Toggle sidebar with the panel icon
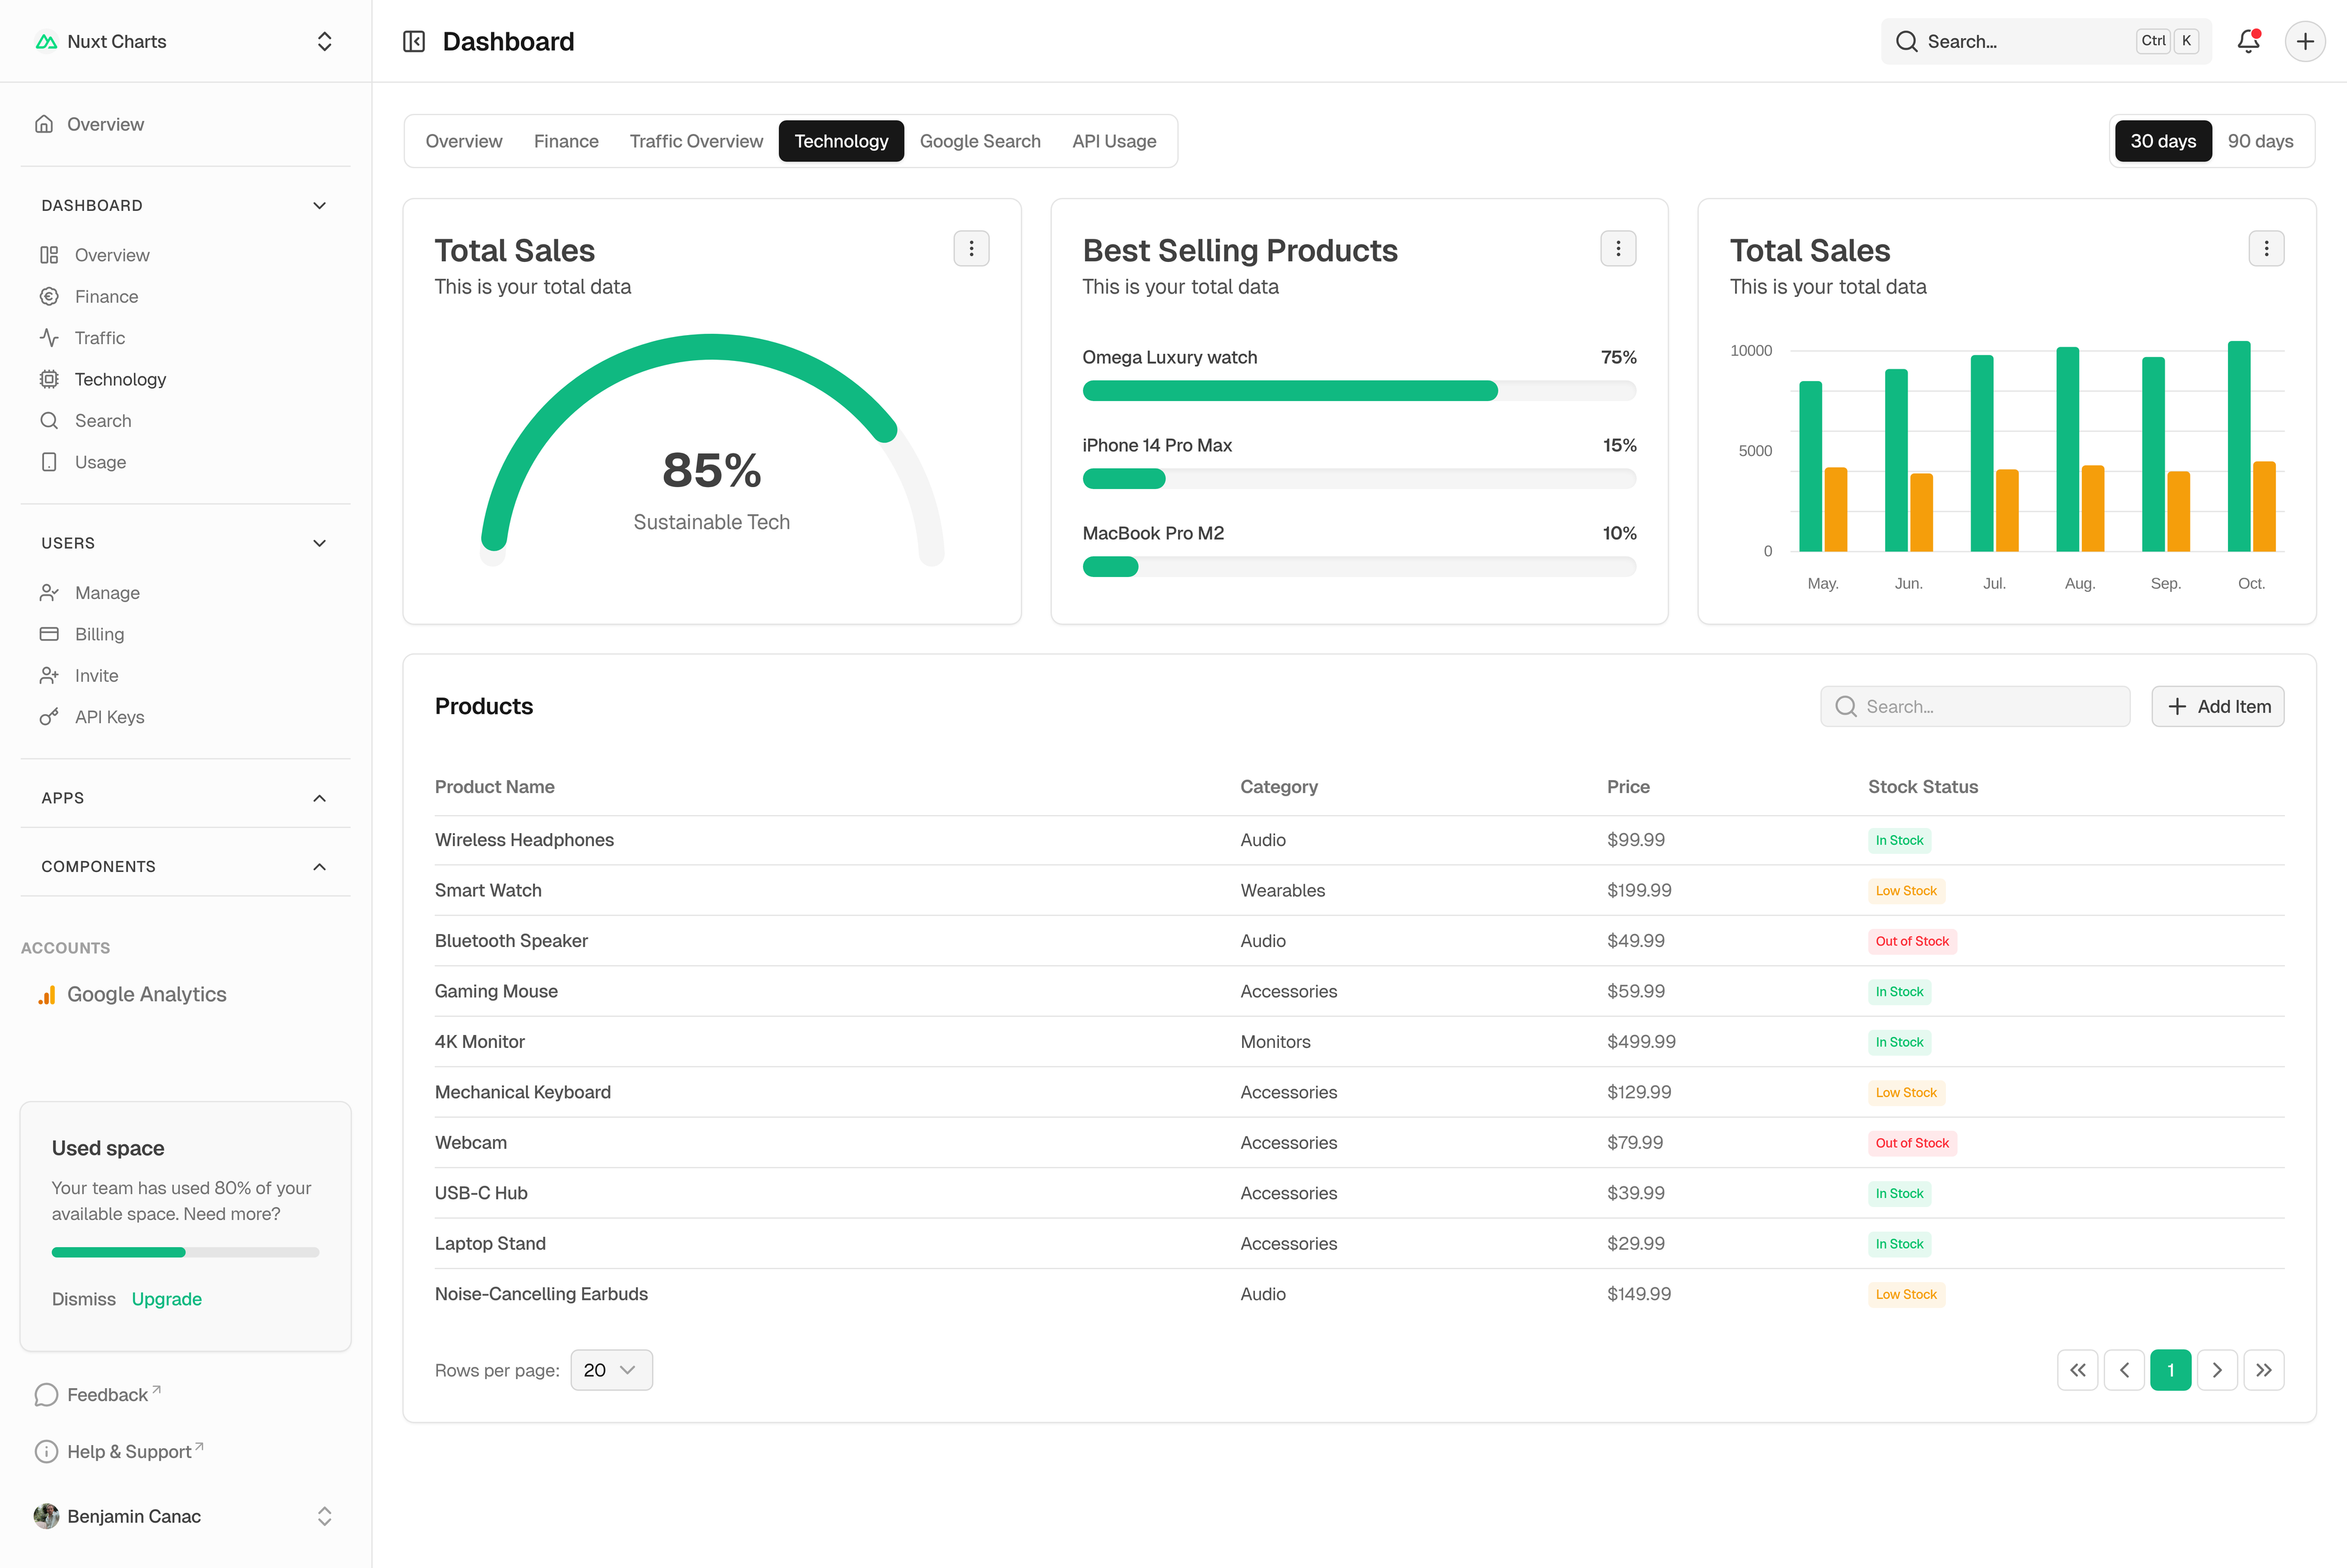The height and width of the screenshot is (1568, 2347). tap(414, 41)
